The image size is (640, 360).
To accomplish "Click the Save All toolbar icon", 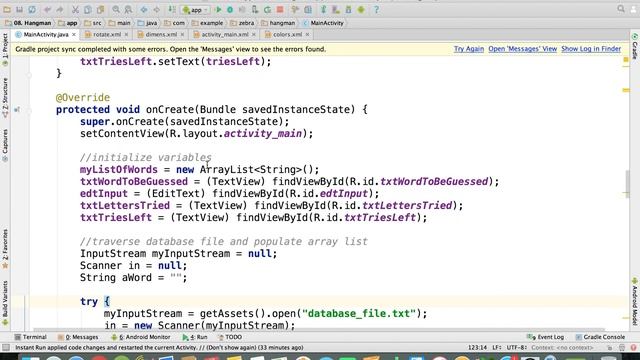I will click(20, 9).
